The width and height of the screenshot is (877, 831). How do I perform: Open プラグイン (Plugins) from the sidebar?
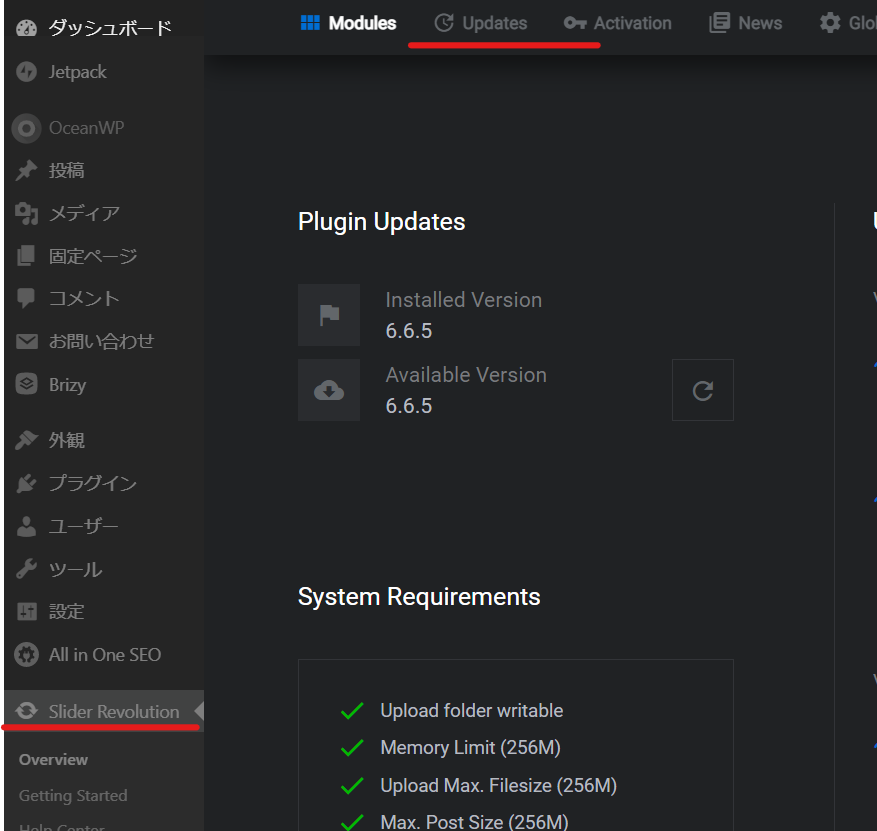pos(92,483)
